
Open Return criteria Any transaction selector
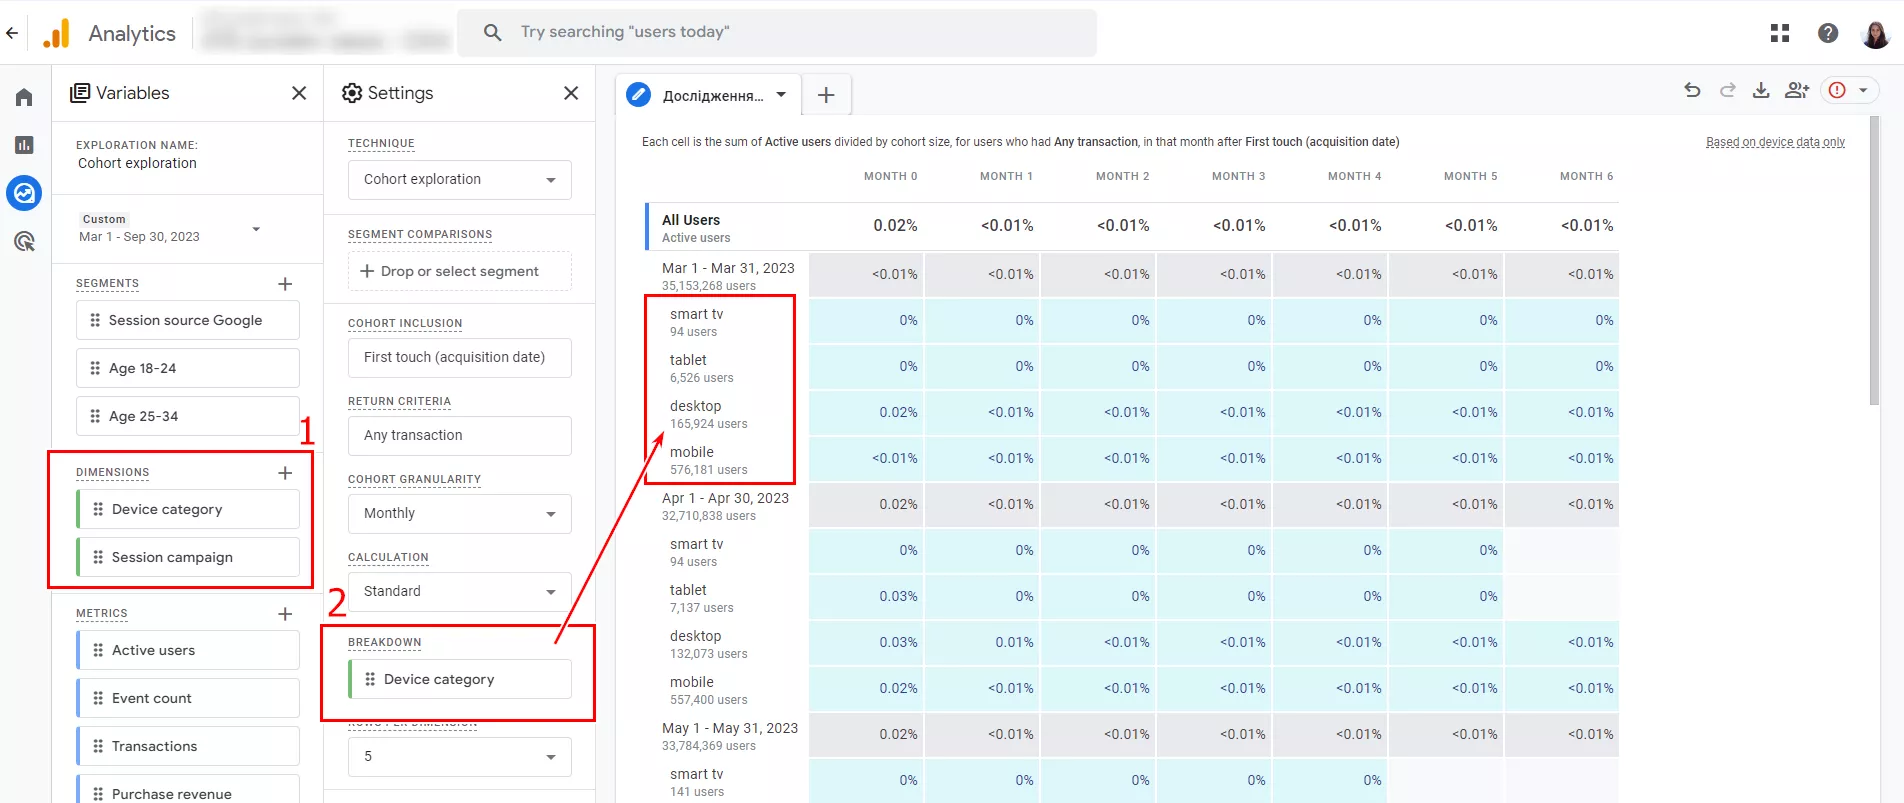point(460,436)
